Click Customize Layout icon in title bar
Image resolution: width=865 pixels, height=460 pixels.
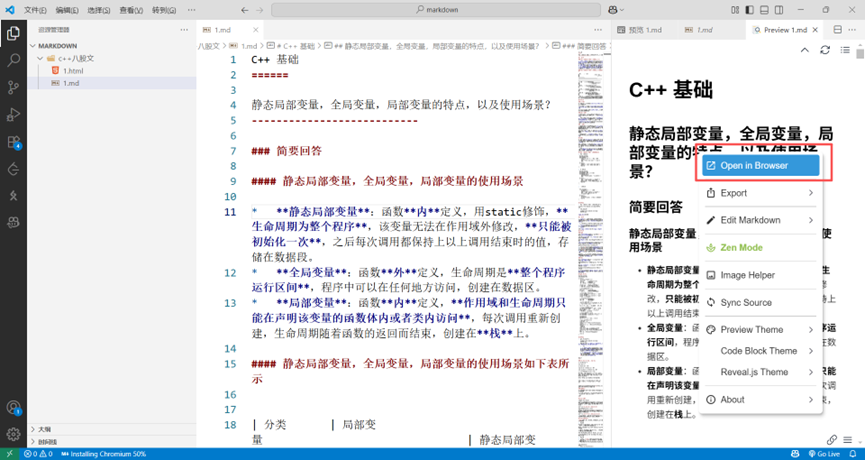click(x=735, y=10)
